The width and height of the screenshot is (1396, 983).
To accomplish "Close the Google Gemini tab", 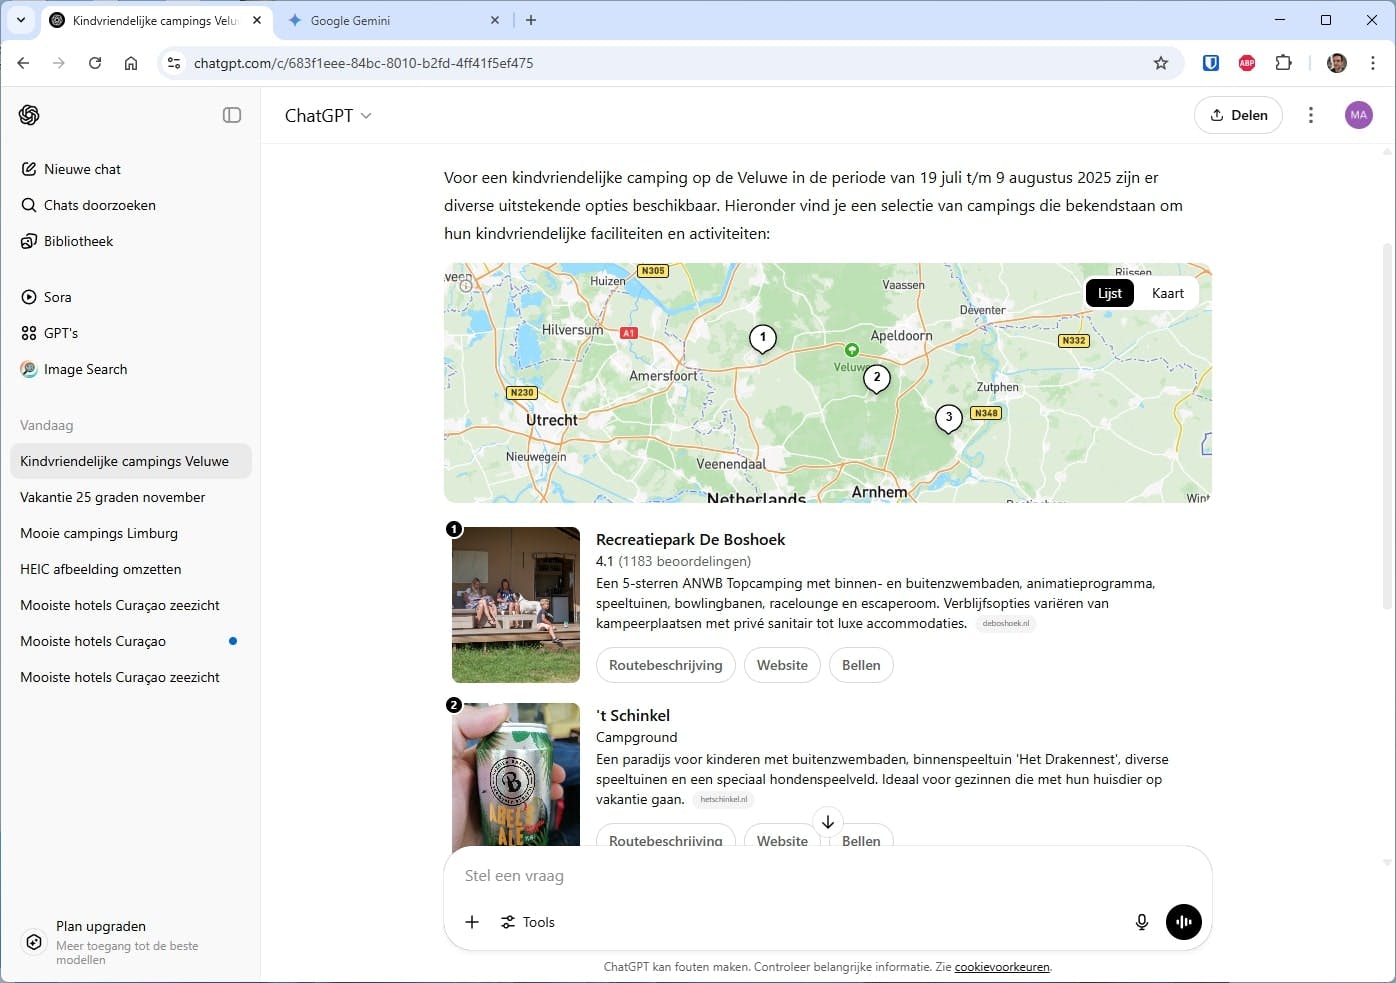I will [x=495, y=20].
